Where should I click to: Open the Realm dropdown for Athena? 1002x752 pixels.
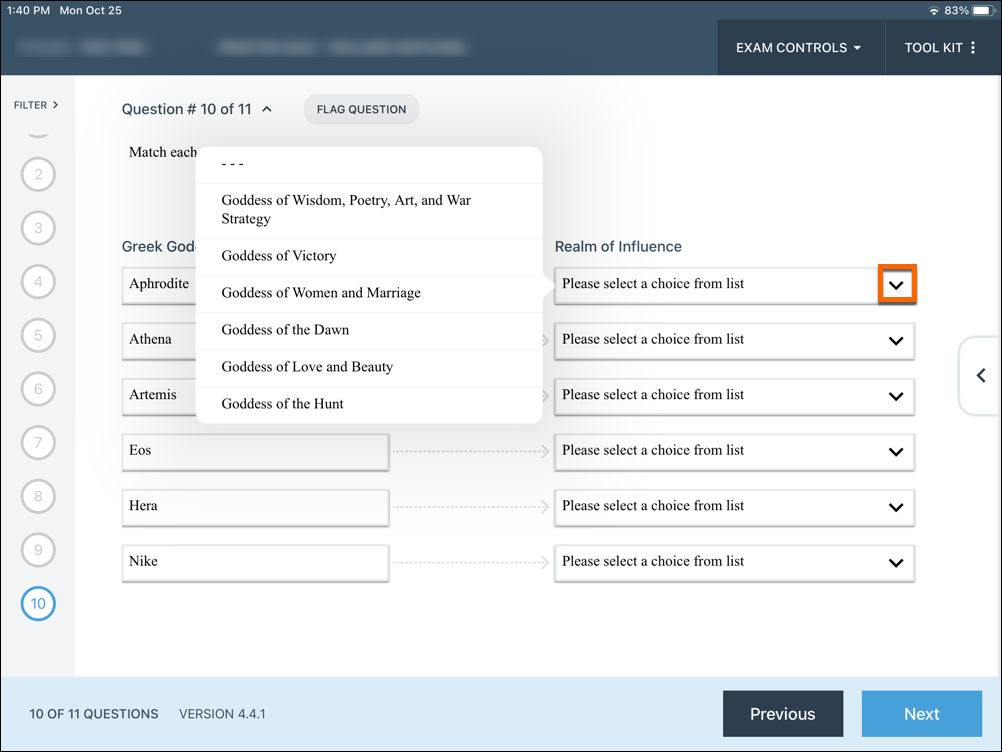[896, 341]
